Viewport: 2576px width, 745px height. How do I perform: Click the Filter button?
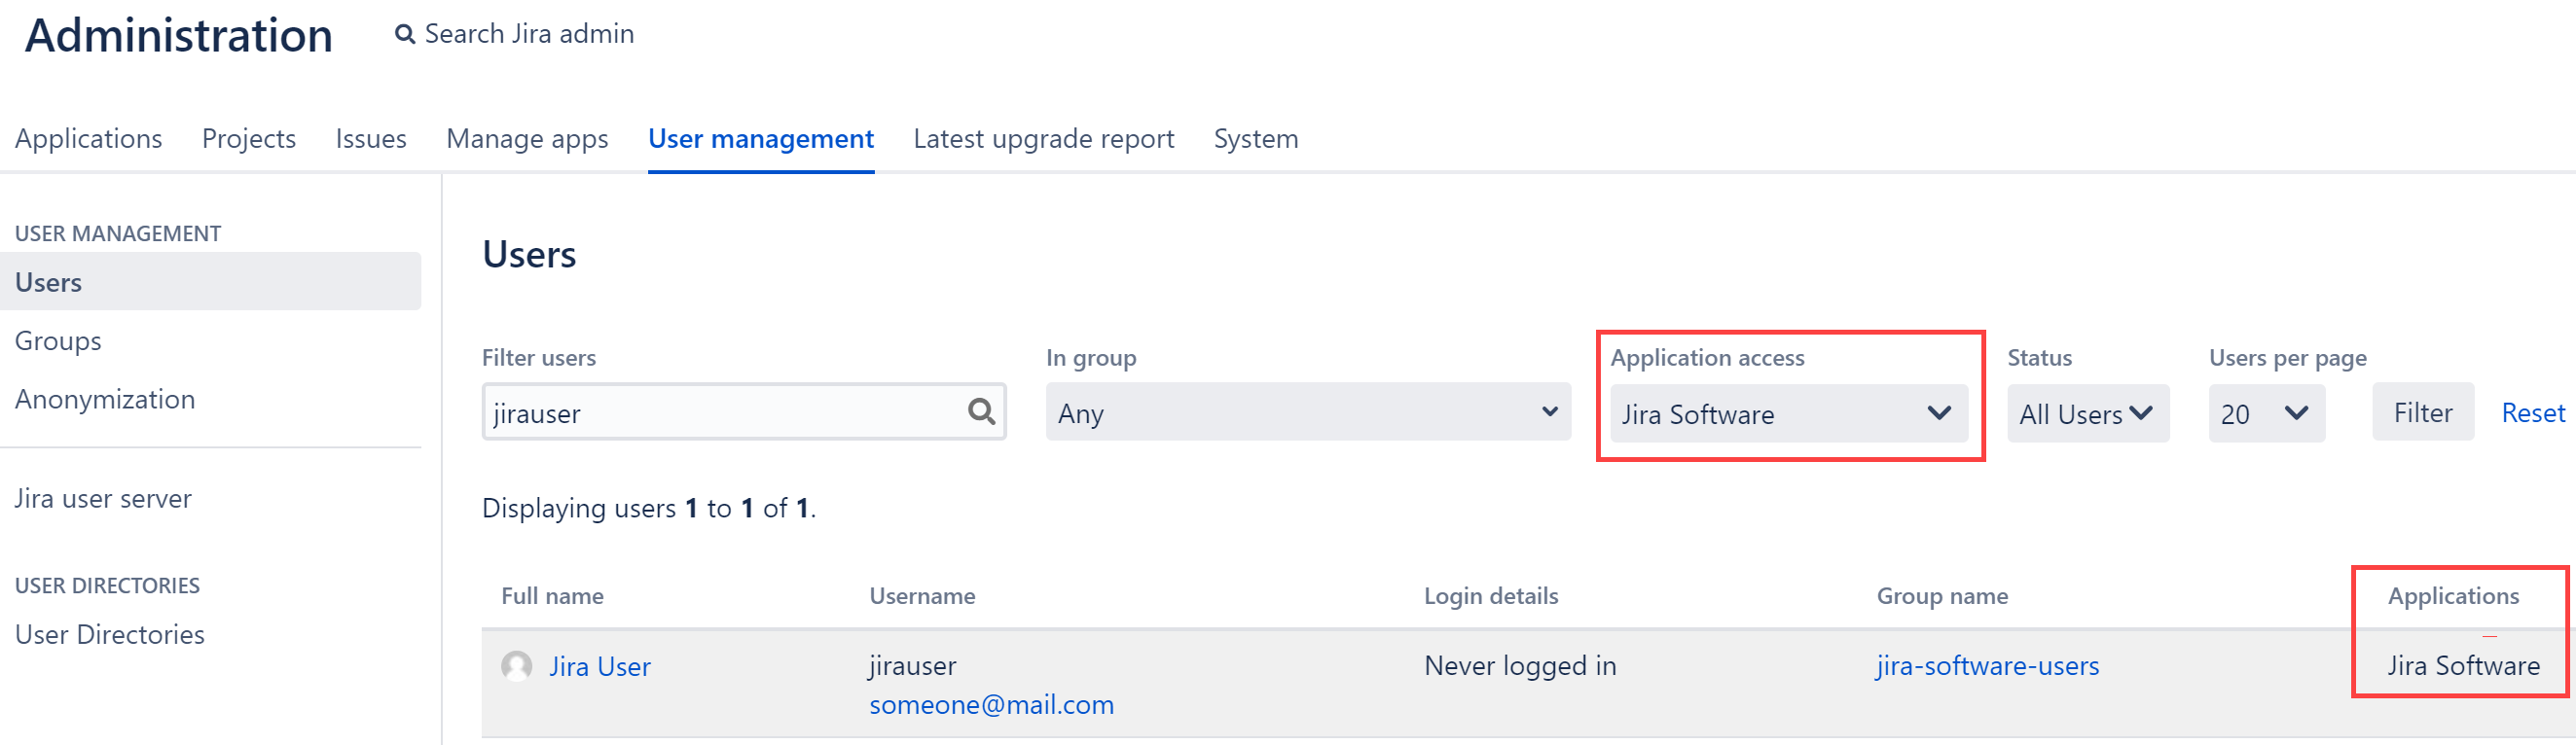(2422, 412)
